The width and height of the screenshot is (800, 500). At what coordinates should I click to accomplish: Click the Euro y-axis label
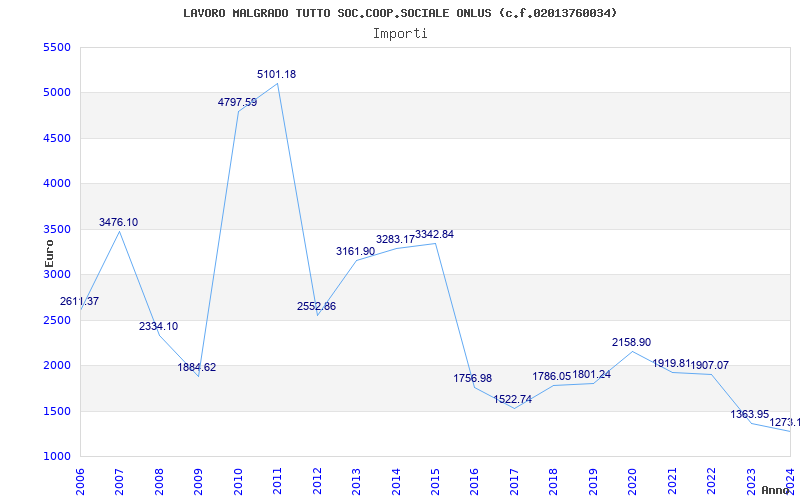[x=49, y=253]
